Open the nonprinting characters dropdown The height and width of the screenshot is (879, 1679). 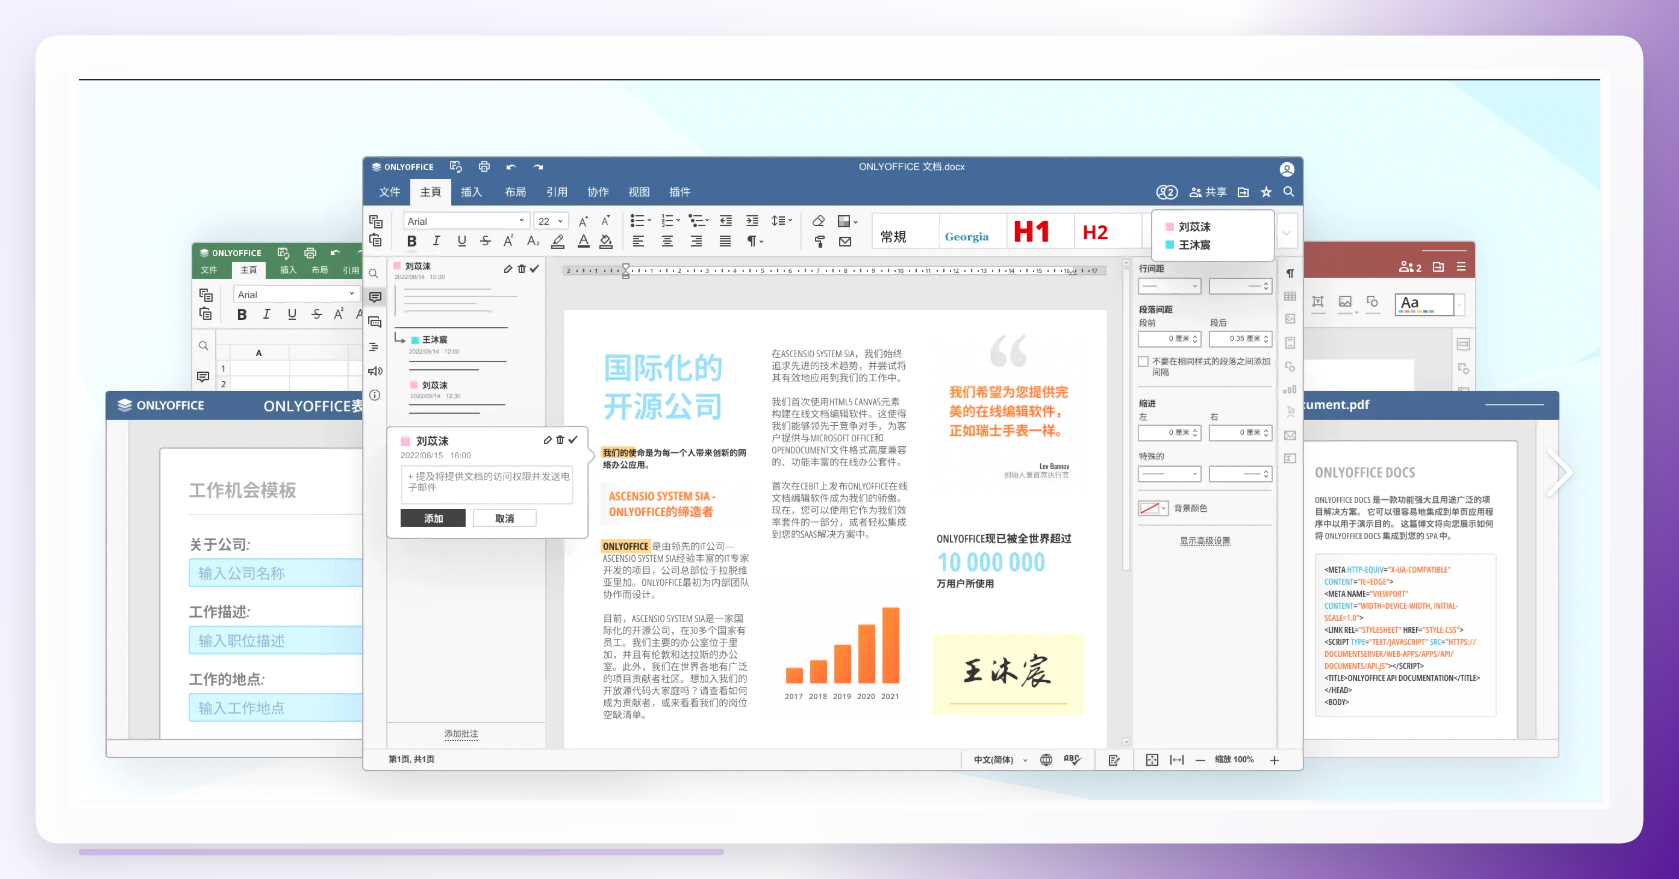[x=755, y=241]
